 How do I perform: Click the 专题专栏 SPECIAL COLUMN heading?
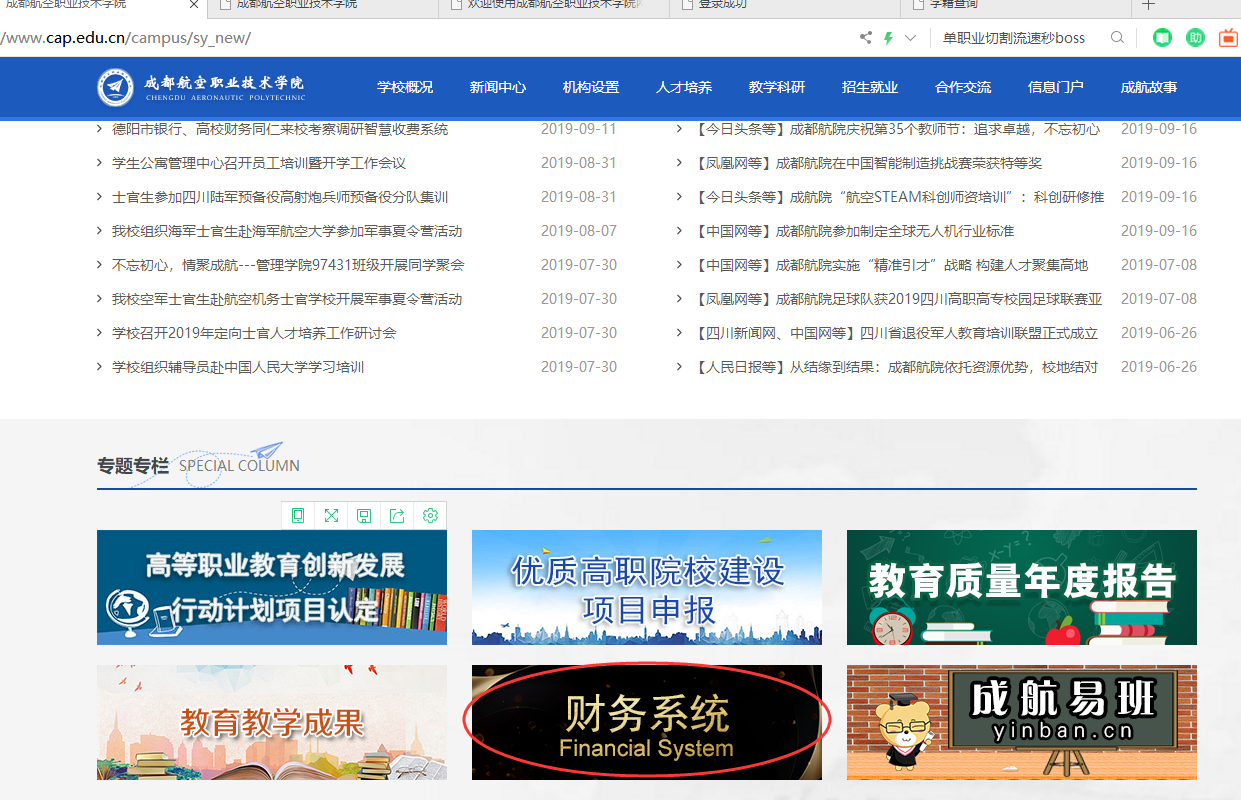tap(198, 465)
